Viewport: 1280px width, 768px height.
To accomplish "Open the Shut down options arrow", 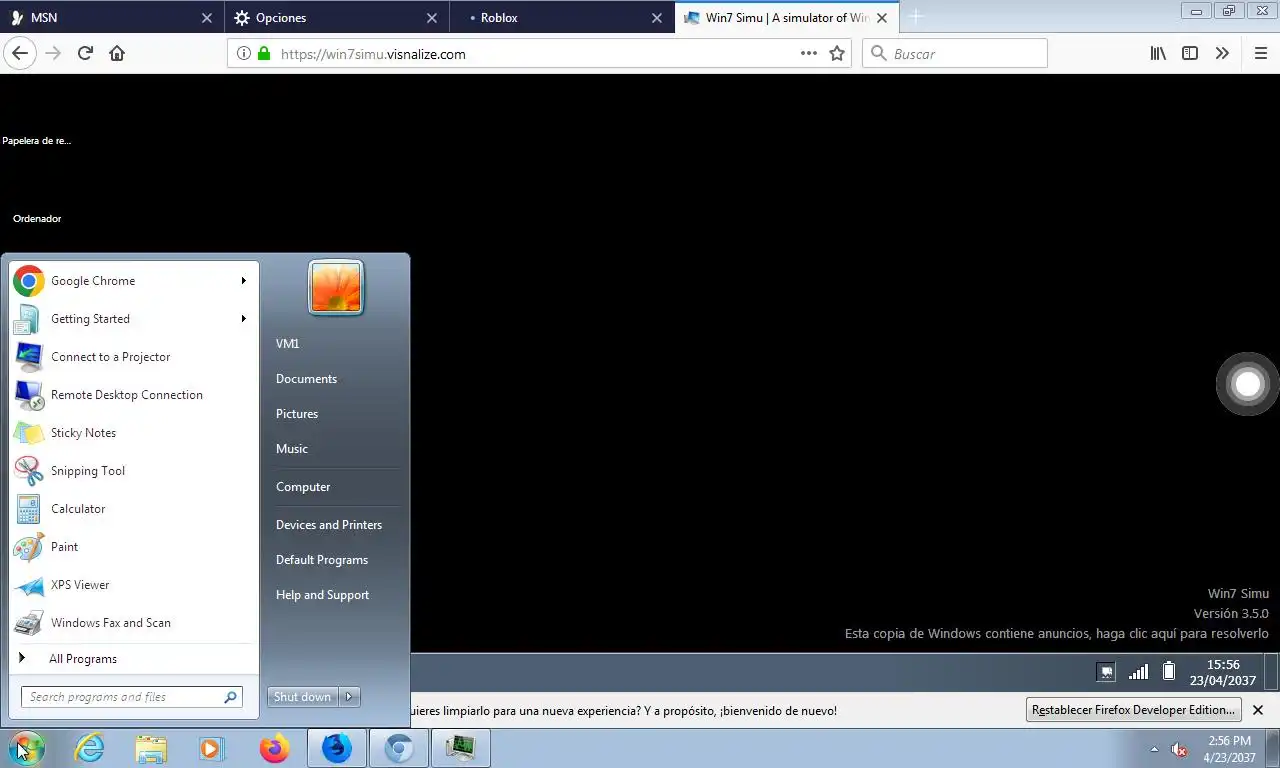I will coord(350,697).
